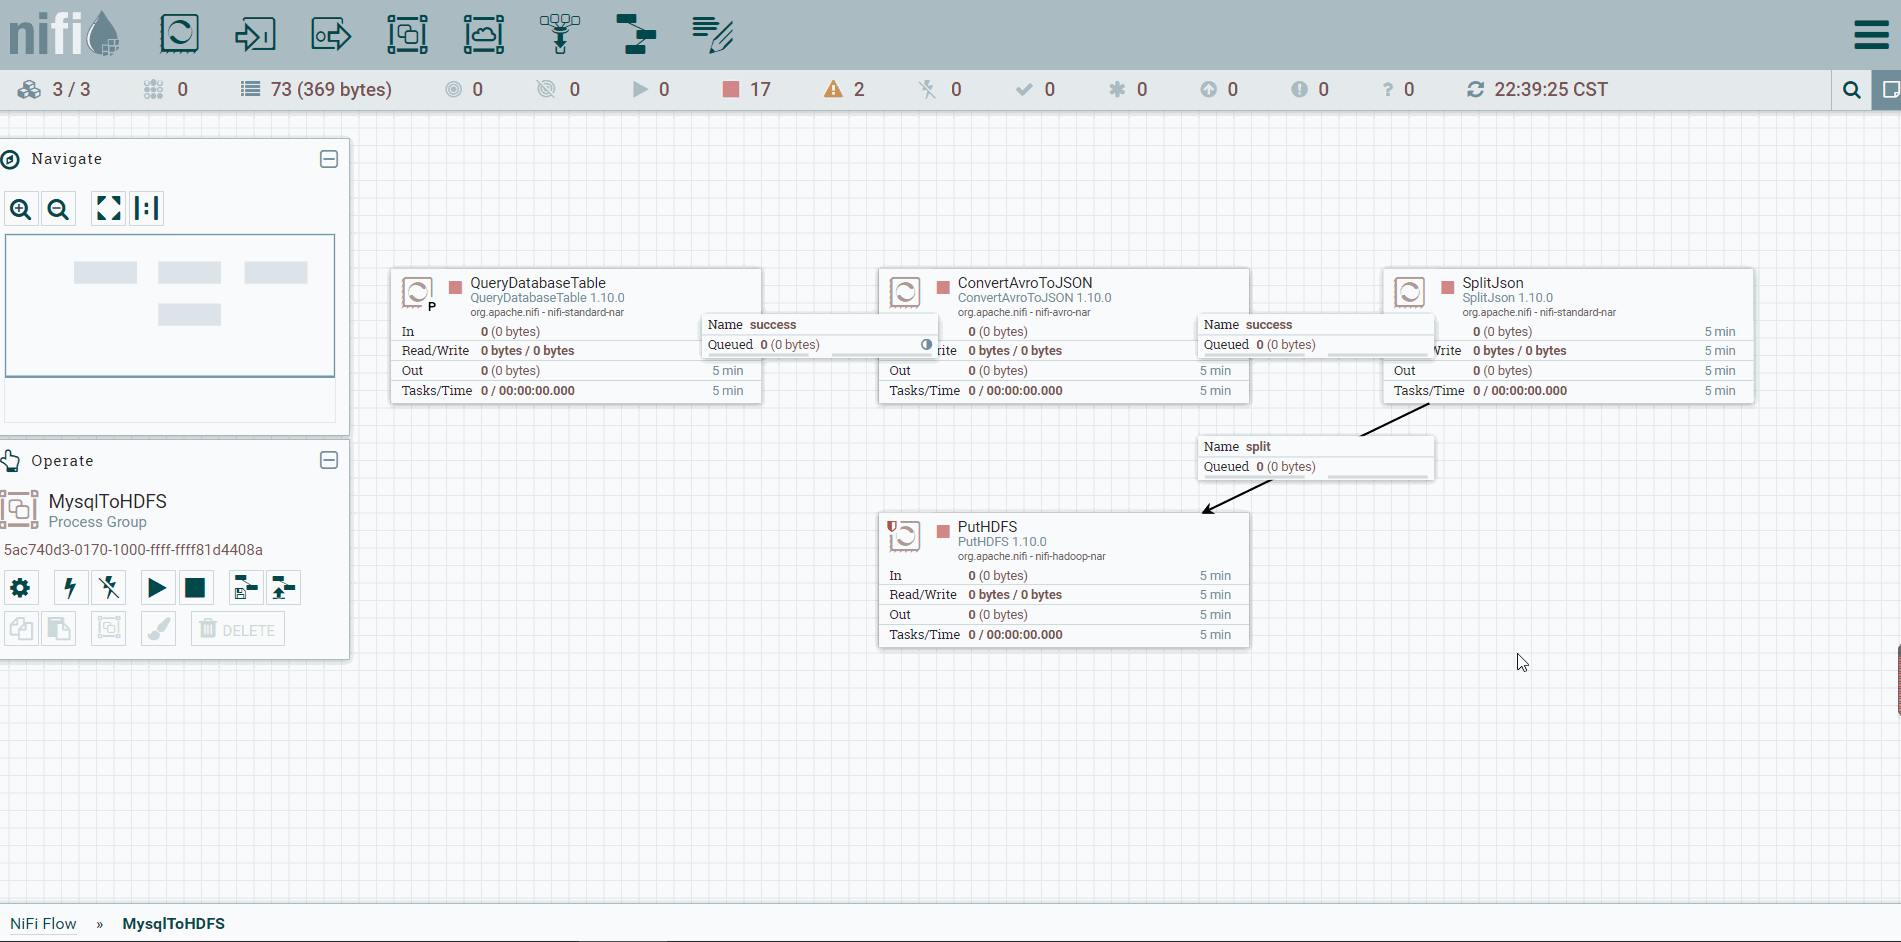Go to NiFi Flow in breadcrumb
This screenshot has height=942, width=1901.
pos(43,924)
